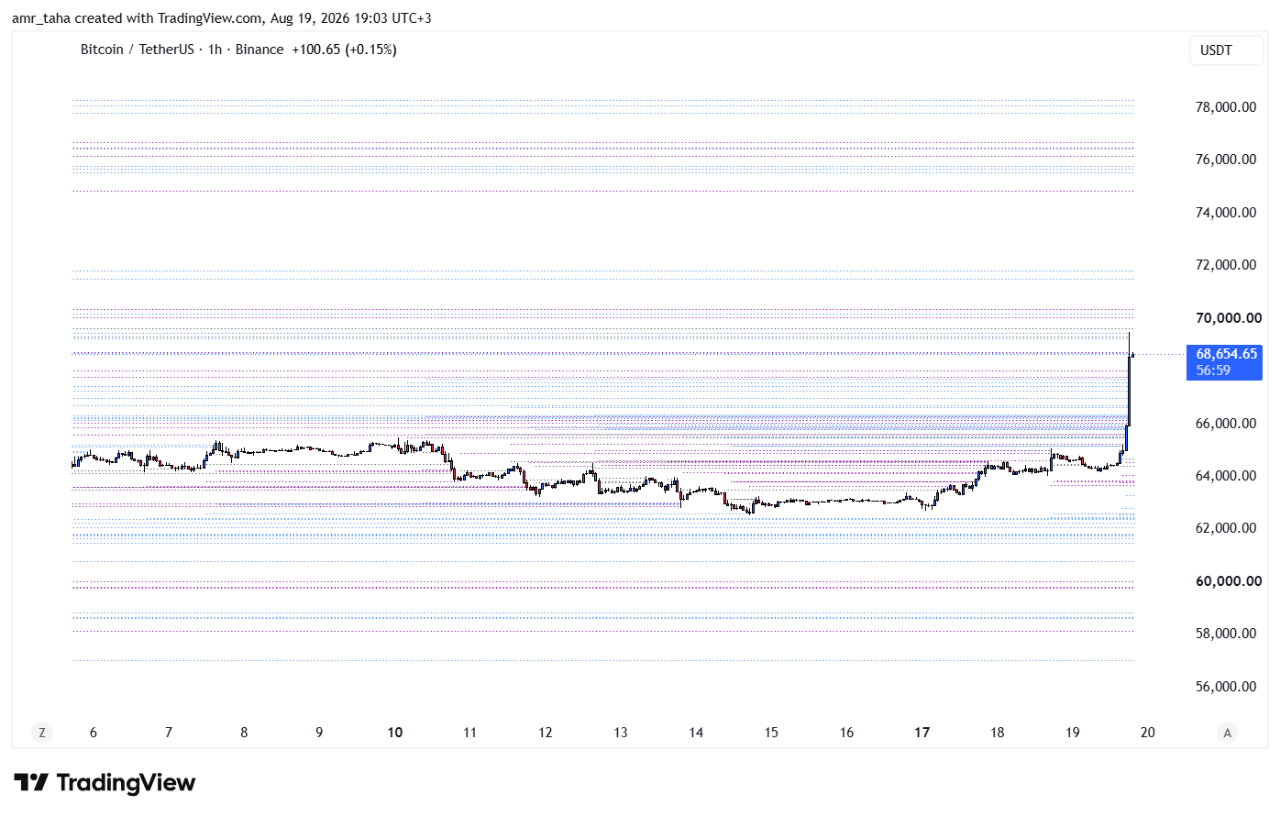Click bold date 17 on the time axis

[922, 733]
